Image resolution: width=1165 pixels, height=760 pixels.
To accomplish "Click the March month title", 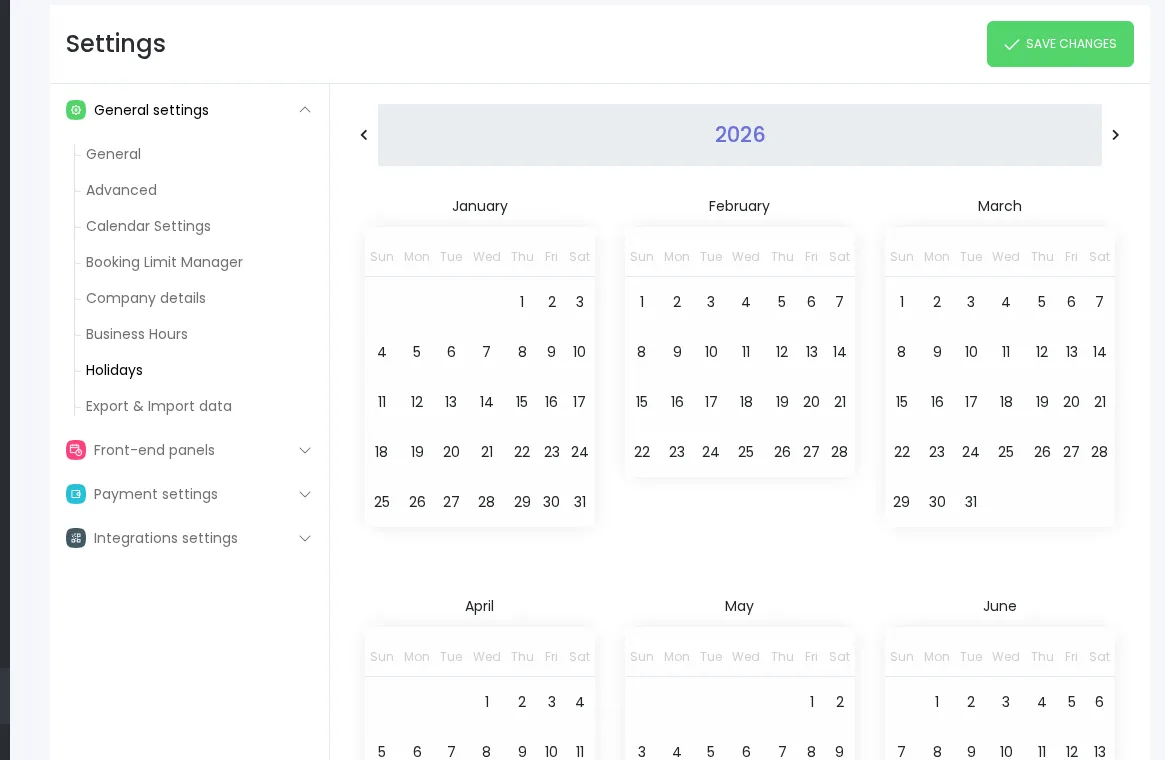I will tap(999, 206).
